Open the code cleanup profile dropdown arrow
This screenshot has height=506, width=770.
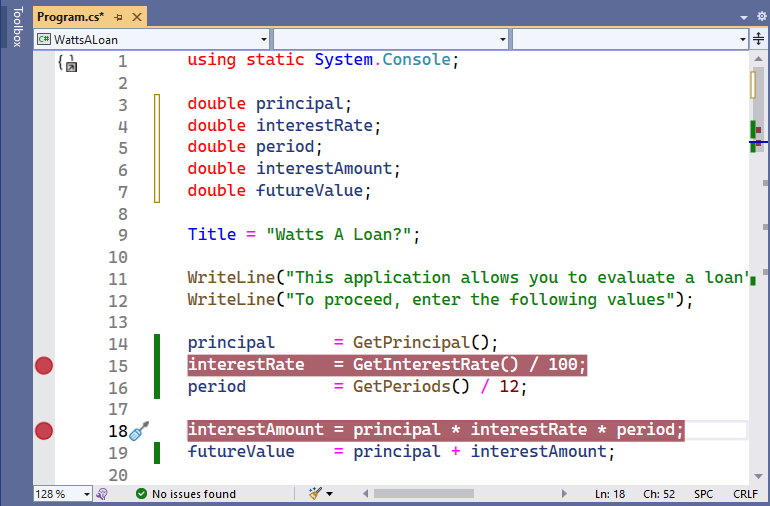point(330,494)
